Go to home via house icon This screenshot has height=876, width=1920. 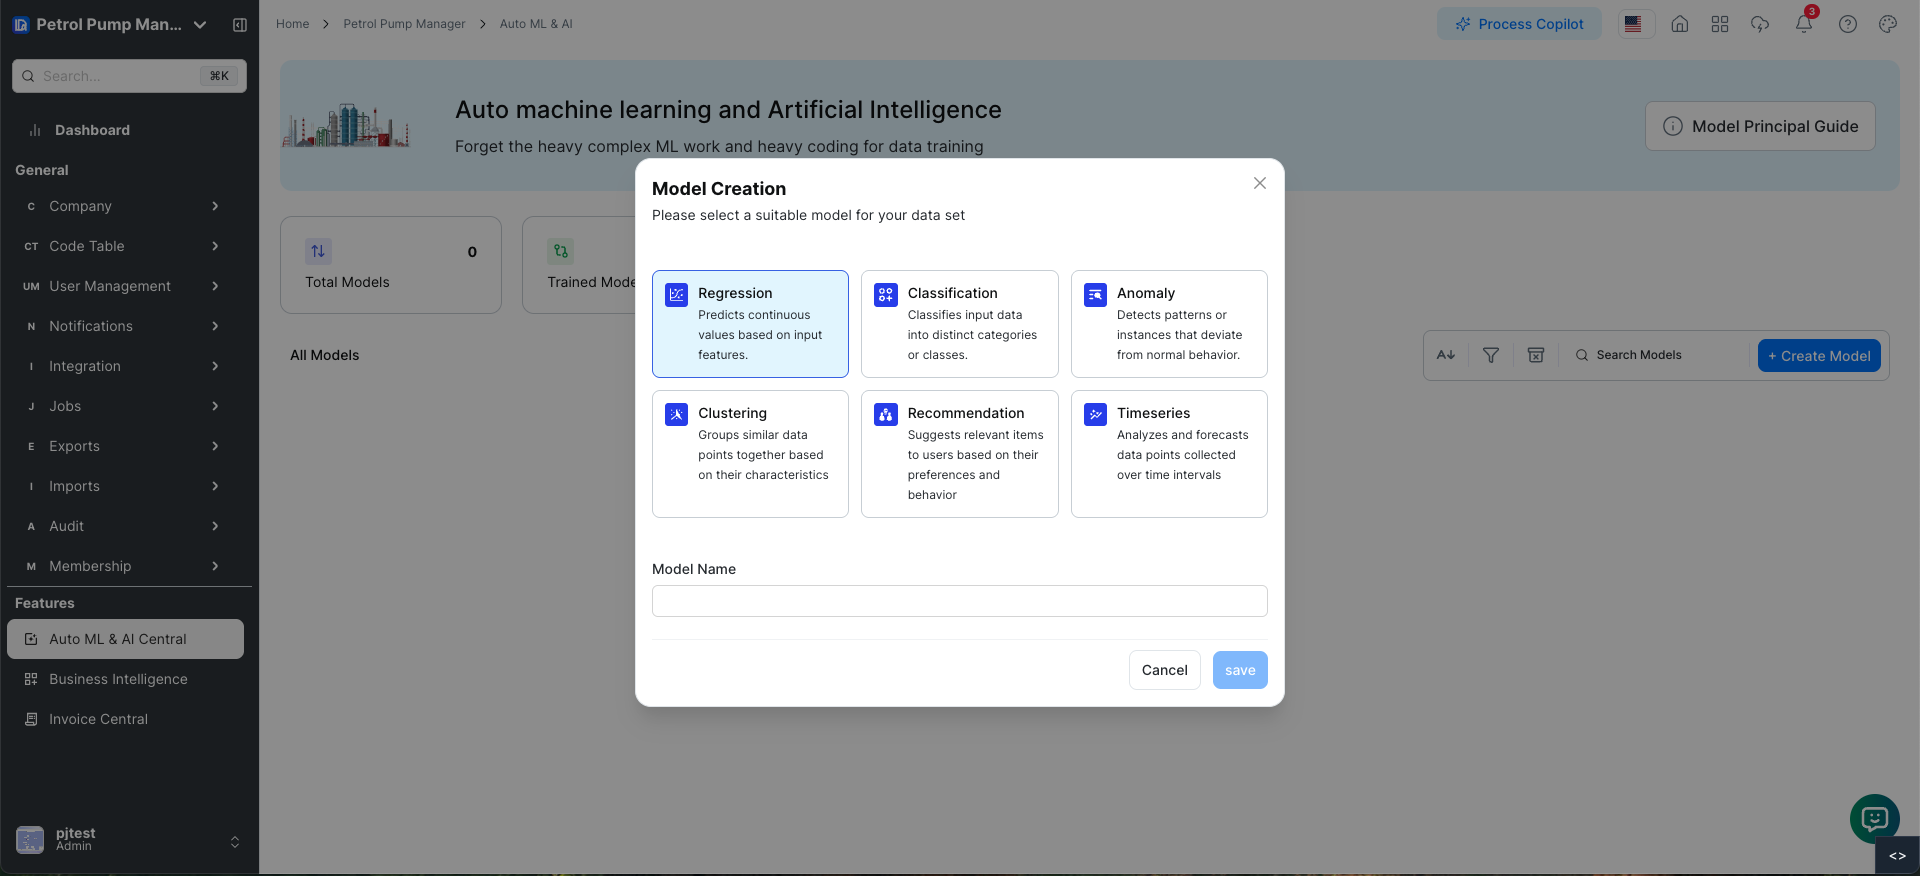1680,24
